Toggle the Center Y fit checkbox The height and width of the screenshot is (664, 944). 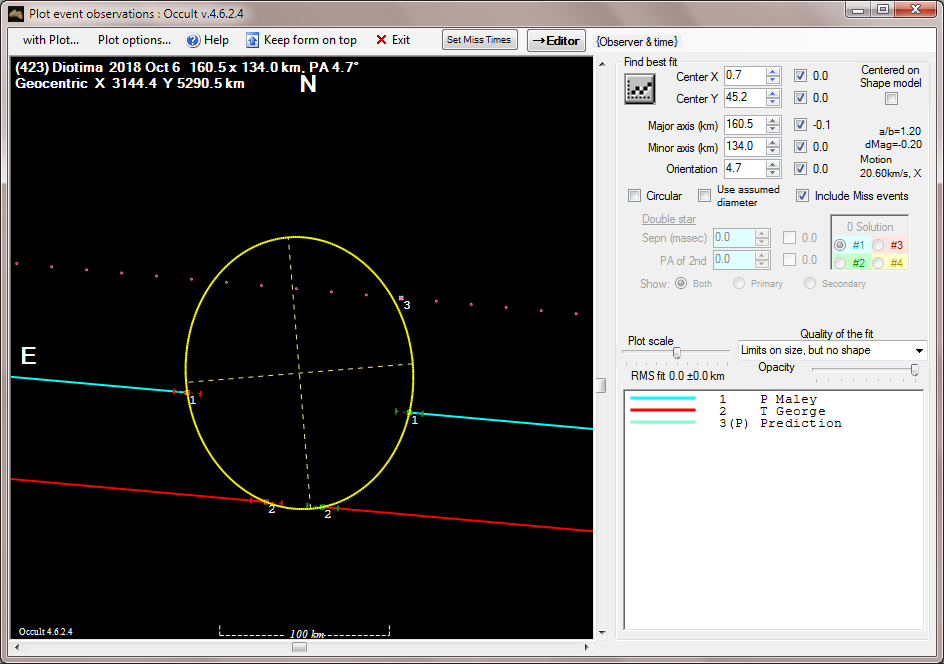pyautogui.click(x=800, y=98)
